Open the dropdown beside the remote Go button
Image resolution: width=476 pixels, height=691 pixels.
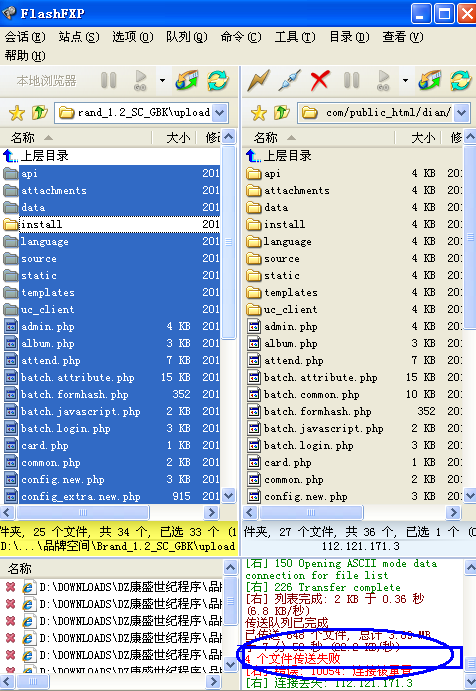pyautogui.click(x=405, y=81)
